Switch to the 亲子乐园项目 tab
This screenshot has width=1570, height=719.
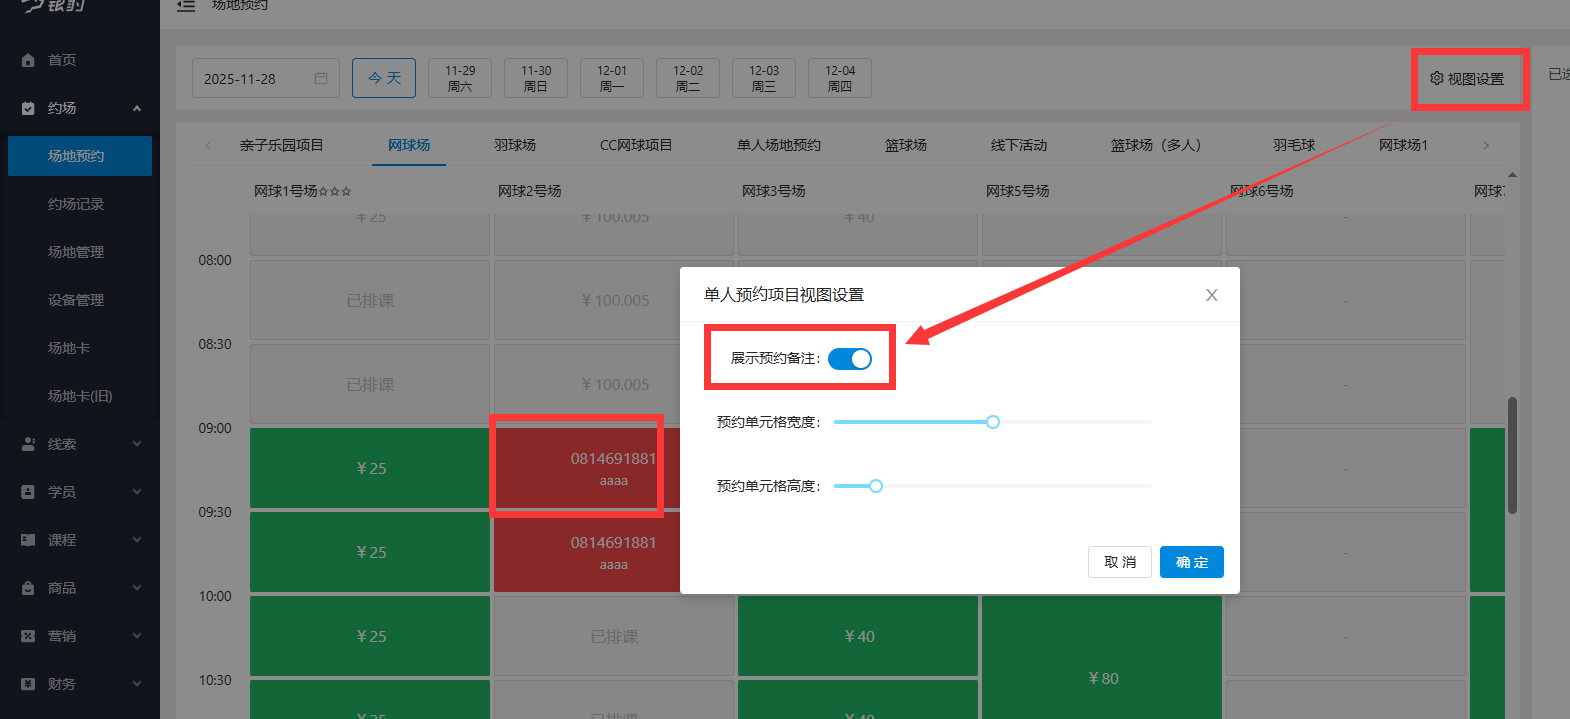[282, 145]
